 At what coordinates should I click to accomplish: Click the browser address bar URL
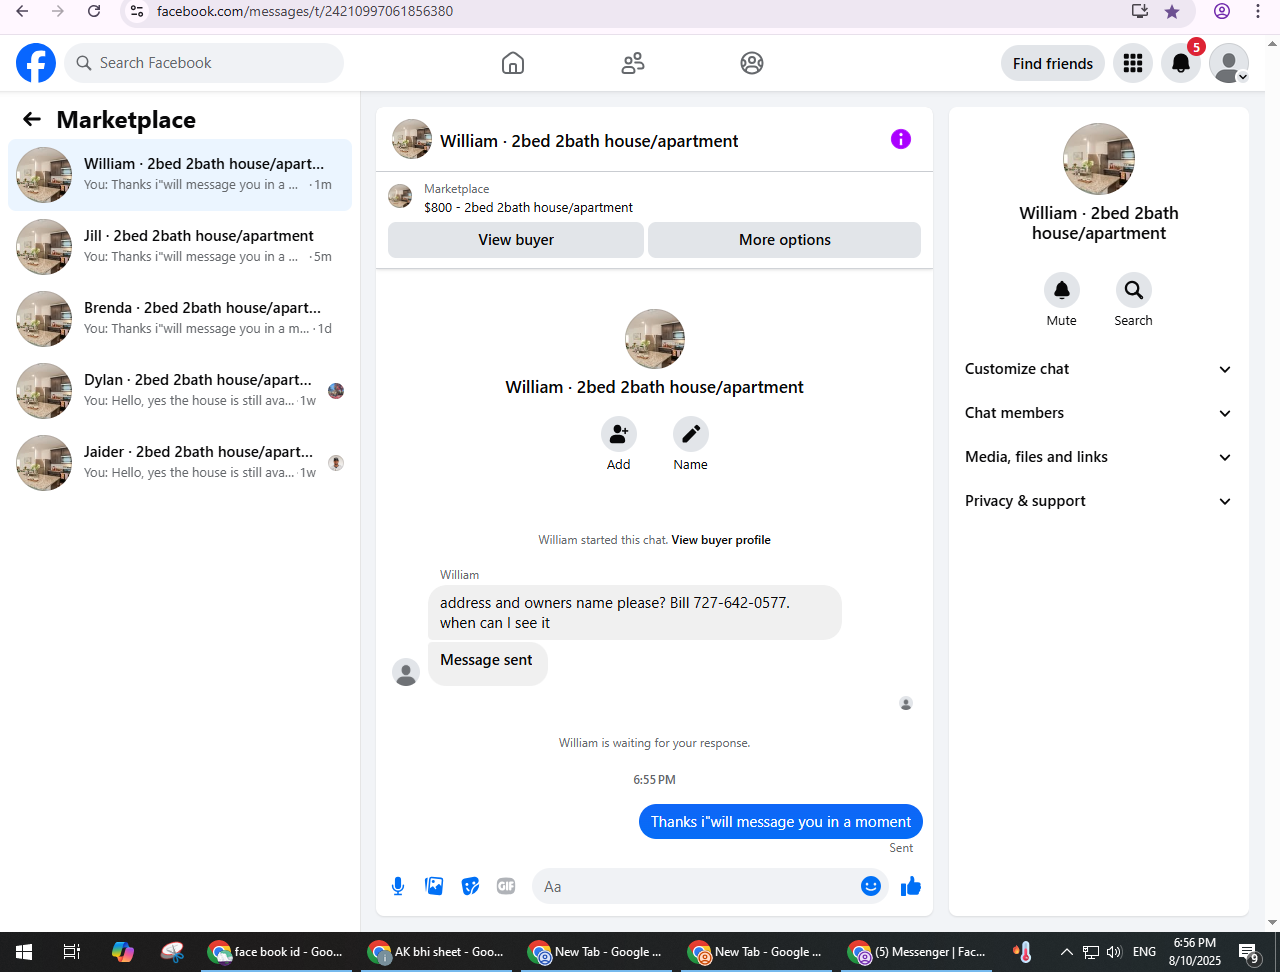coord(305,11)
